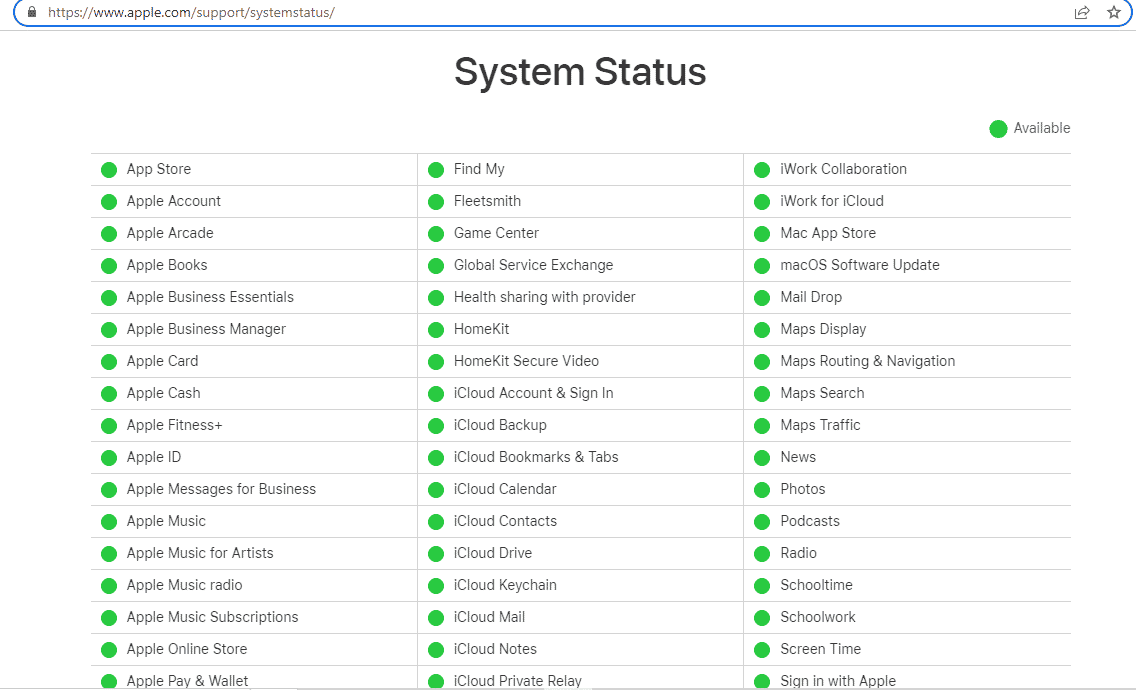Click the green status dot for Apple Card
The image size is (1136, 690).
109,362
